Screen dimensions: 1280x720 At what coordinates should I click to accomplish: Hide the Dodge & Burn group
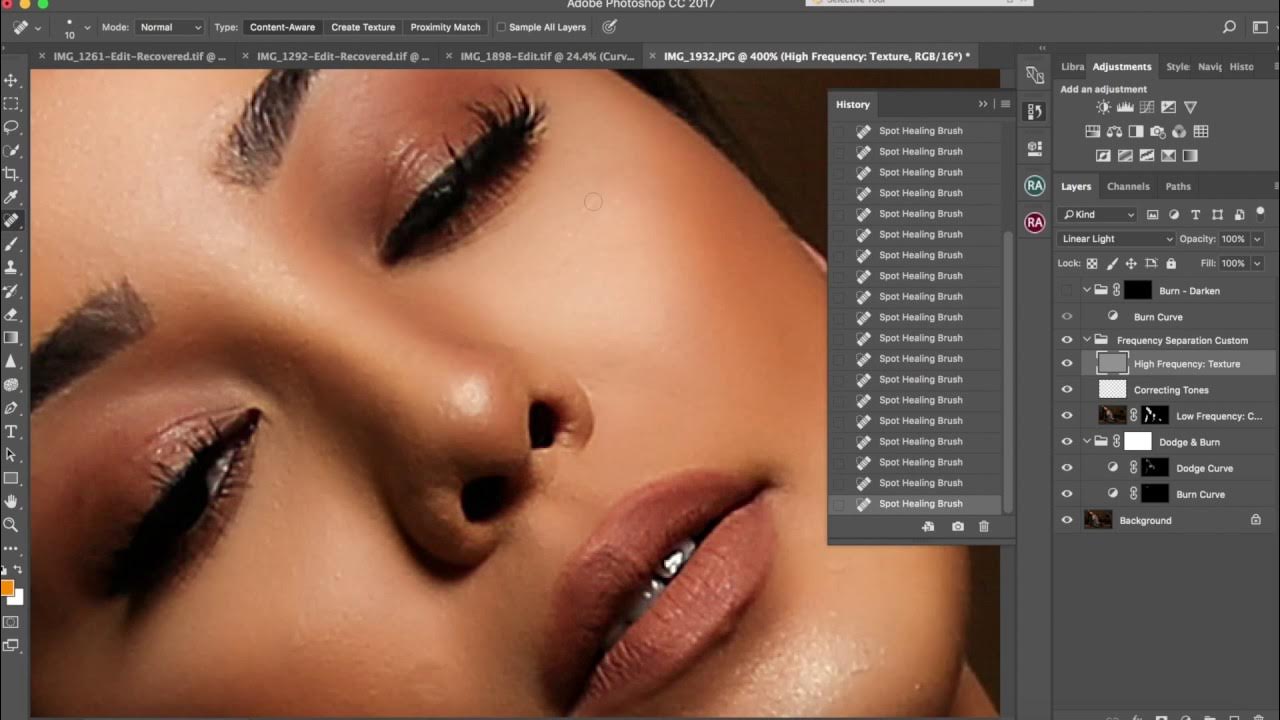1067,442
